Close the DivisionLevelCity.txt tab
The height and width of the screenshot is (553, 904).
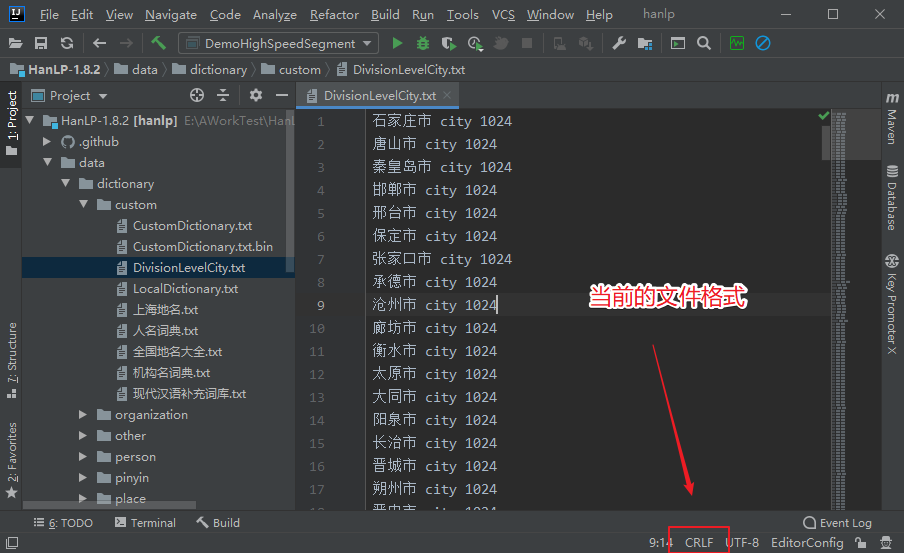pyautogui.click(x=447, y=95)
